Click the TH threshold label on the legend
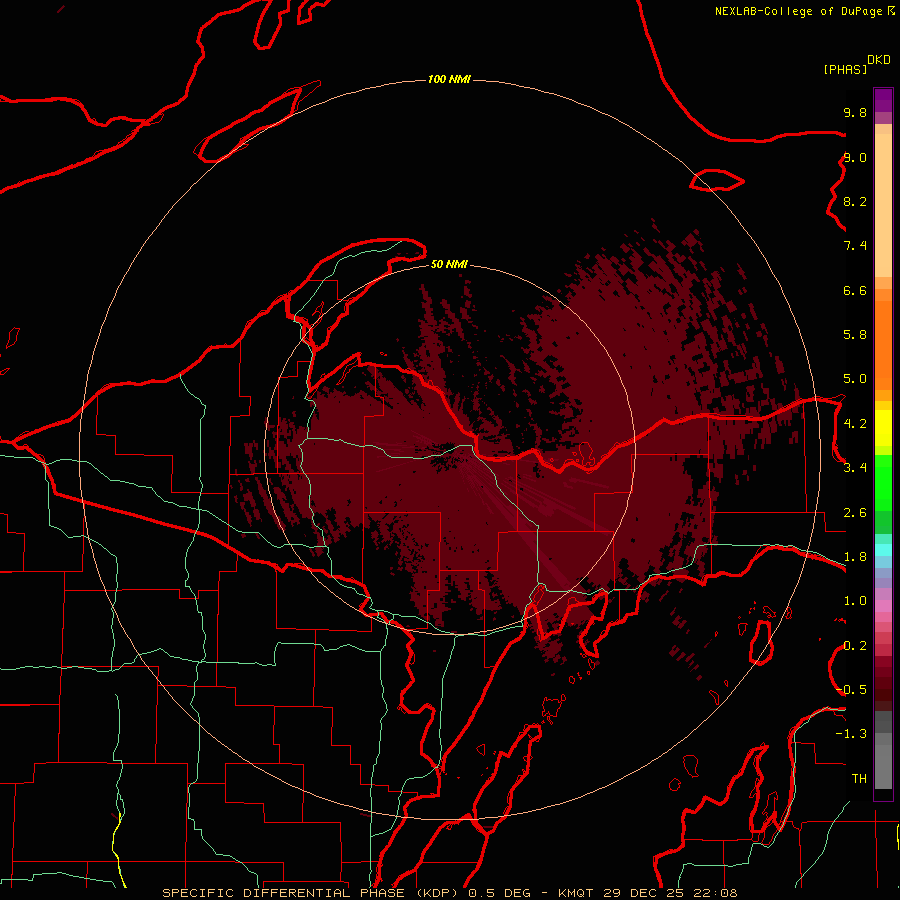The height and width of the screenshot is (900, 900). 859,779
